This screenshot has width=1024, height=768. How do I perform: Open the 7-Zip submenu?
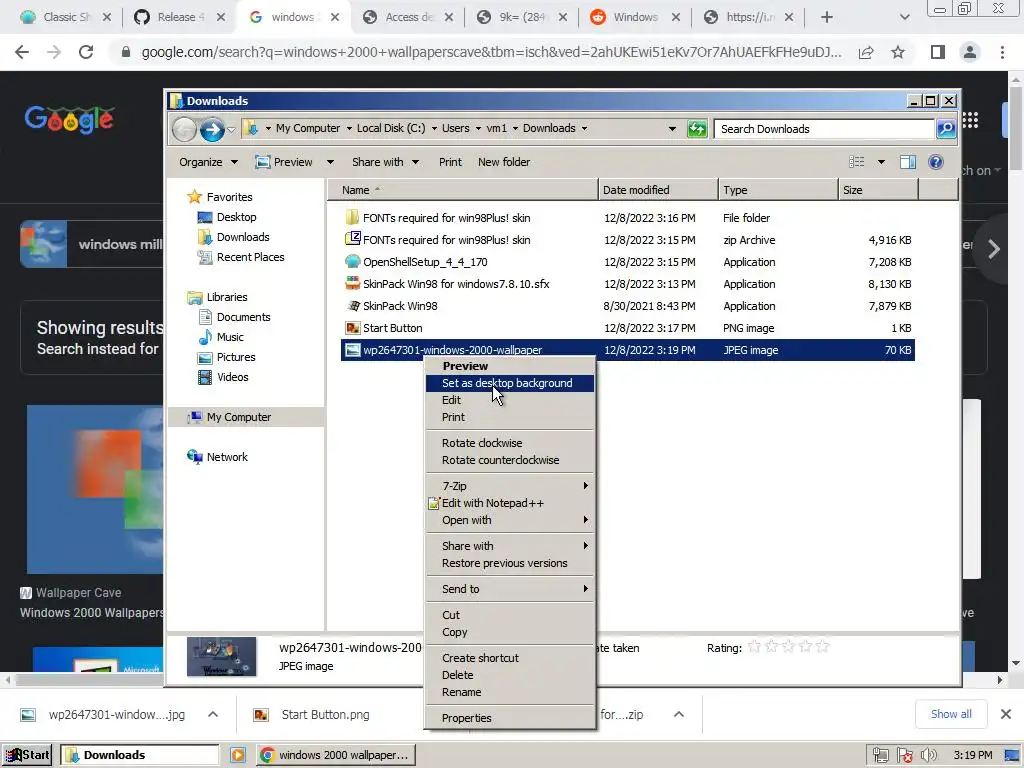pyautogui.click(x=509, y=486)
